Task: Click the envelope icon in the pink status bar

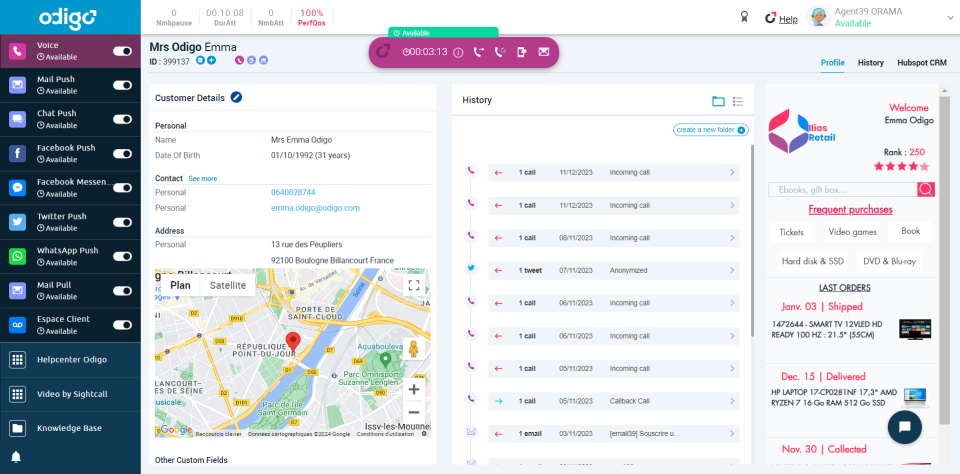Action: coord(543,52)
